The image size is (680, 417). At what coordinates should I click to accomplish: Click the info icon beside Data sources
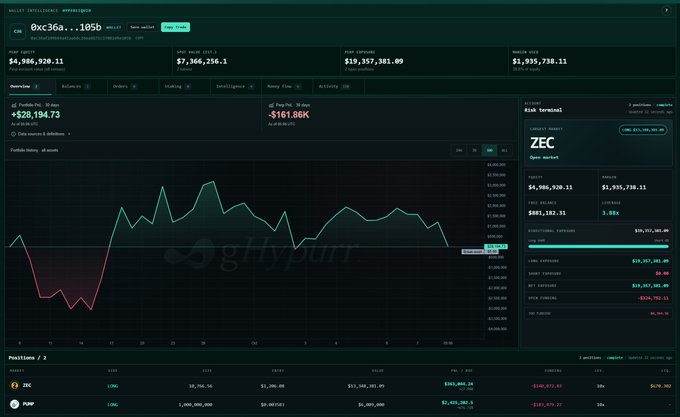[13, 134]
